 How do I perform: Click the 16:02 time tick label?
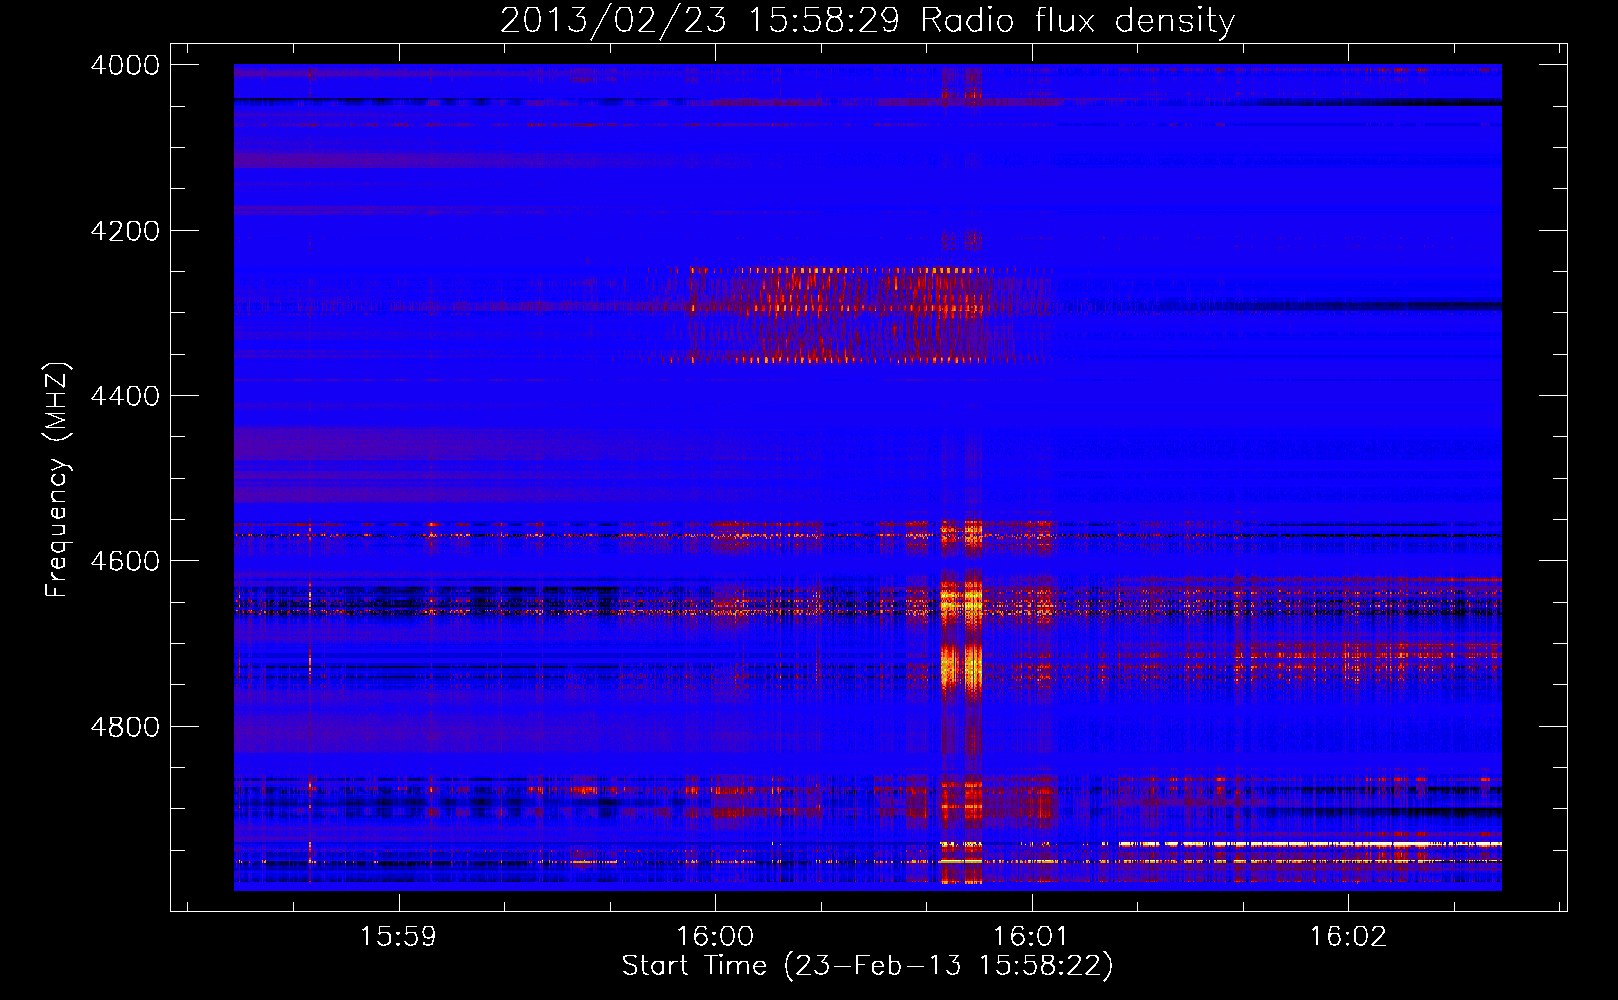tap(1348, 937)
